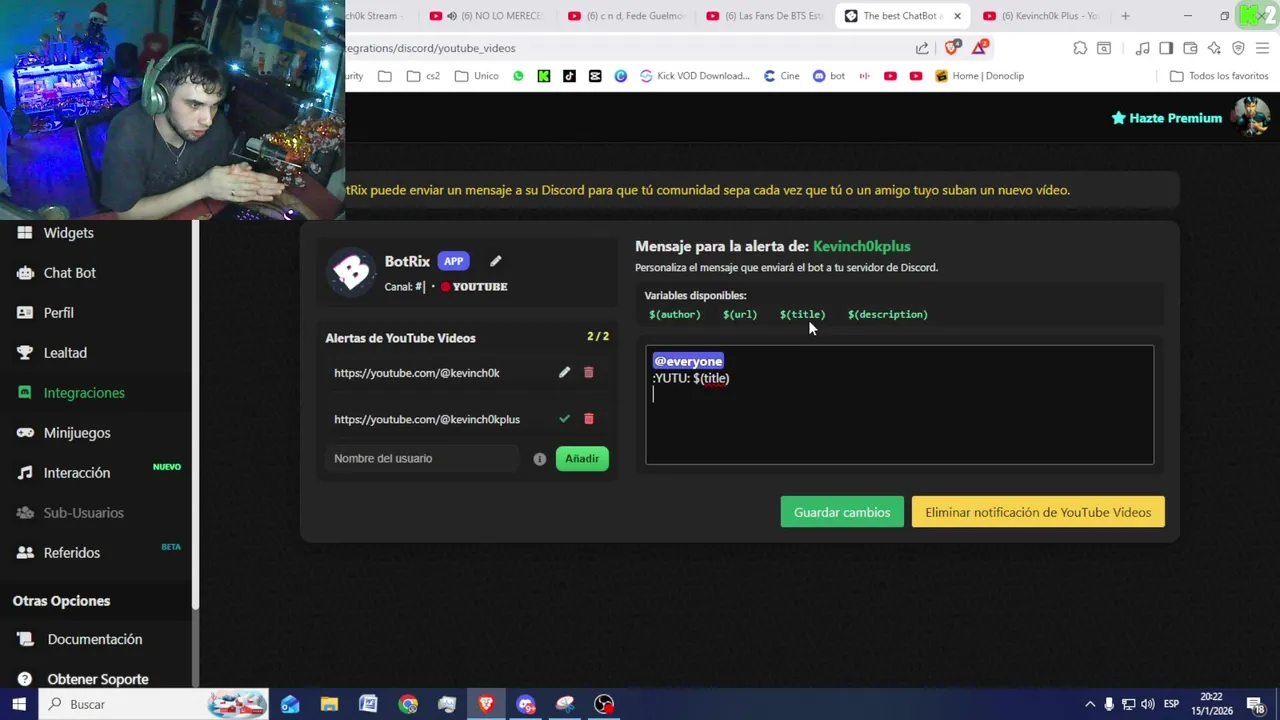Click inside the alert message text area
The width and height of the screenshot is (1280, 720).
(899, 405)
